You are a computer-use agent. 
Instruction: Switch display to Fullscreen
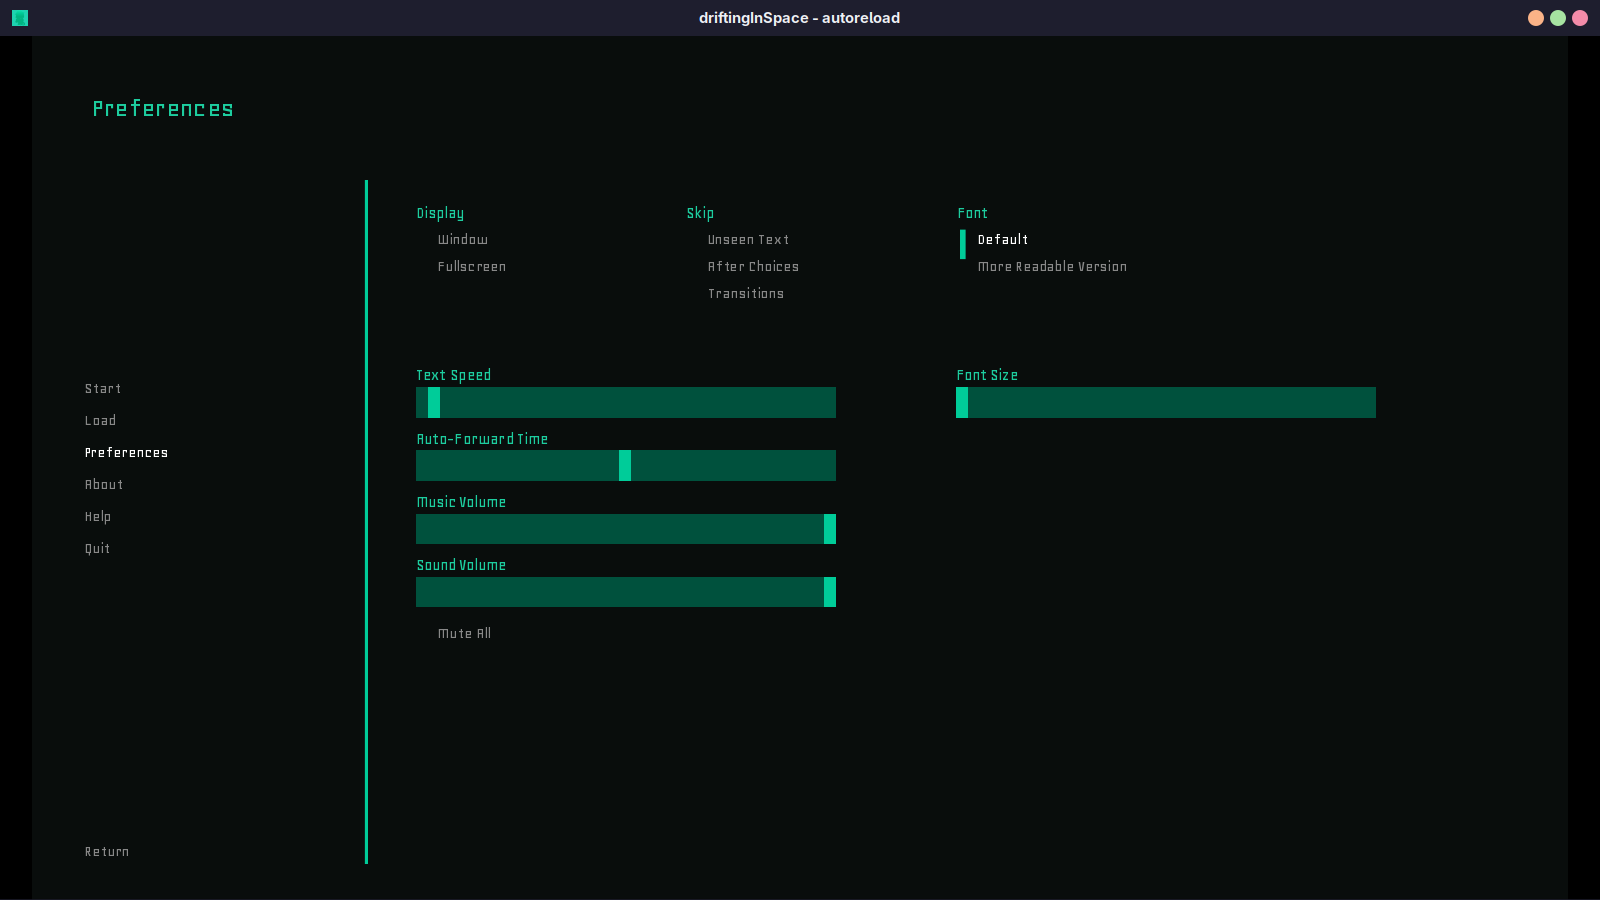click(x=471, y=267)
